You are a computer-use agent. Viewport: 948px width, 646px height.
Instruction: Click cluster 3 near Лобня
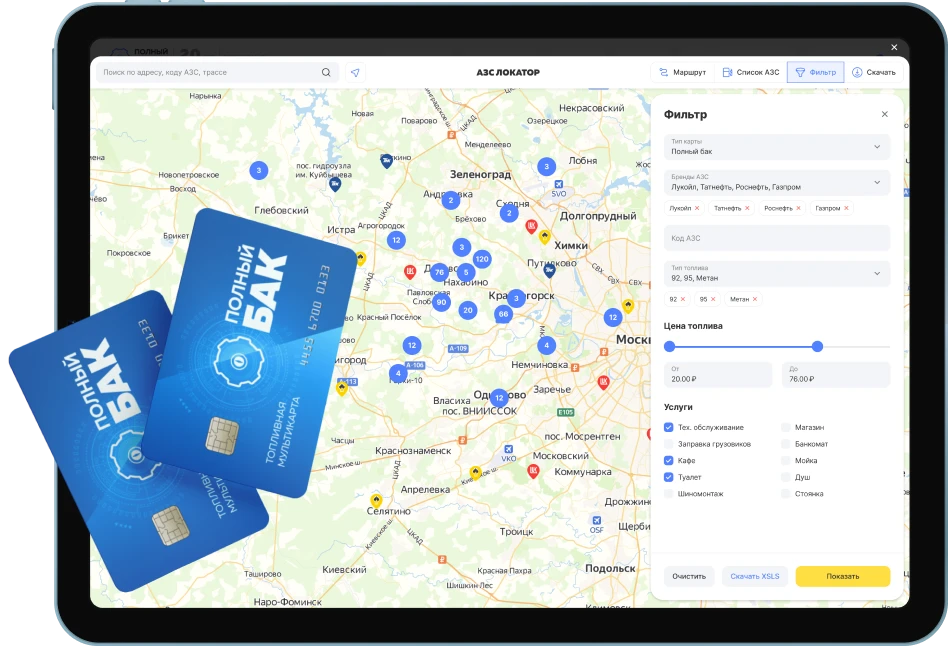pyautogui.click(x=547, y=166)
